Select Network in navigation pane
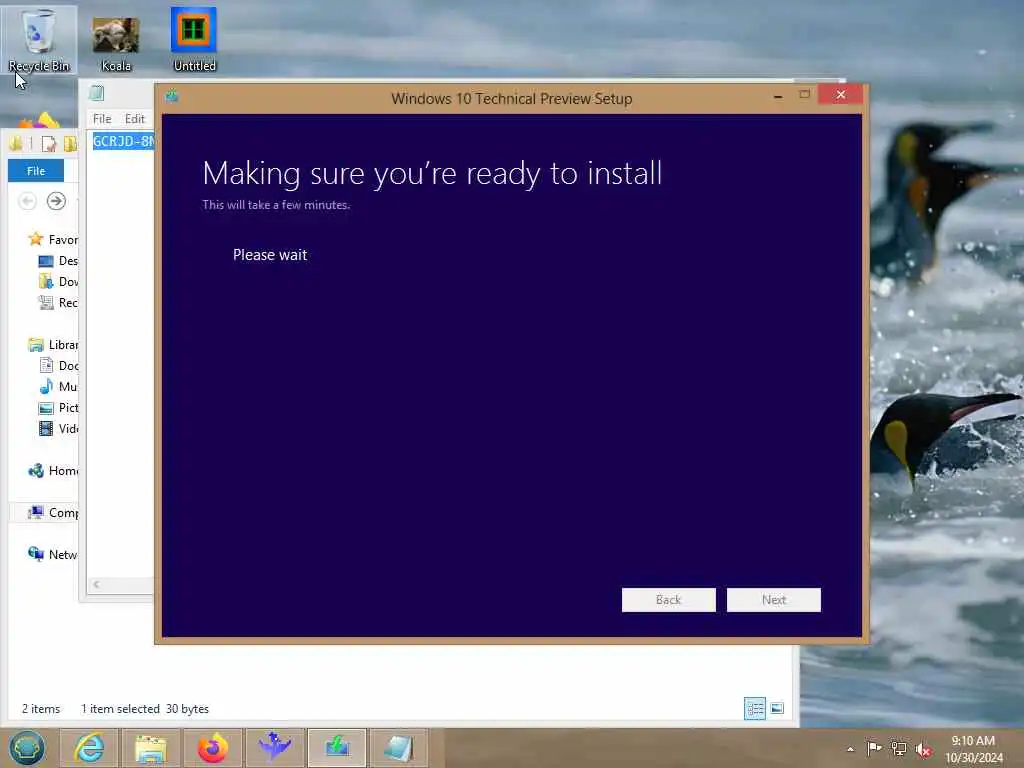This screenshot has height=768, width=1024. point(53,554)
